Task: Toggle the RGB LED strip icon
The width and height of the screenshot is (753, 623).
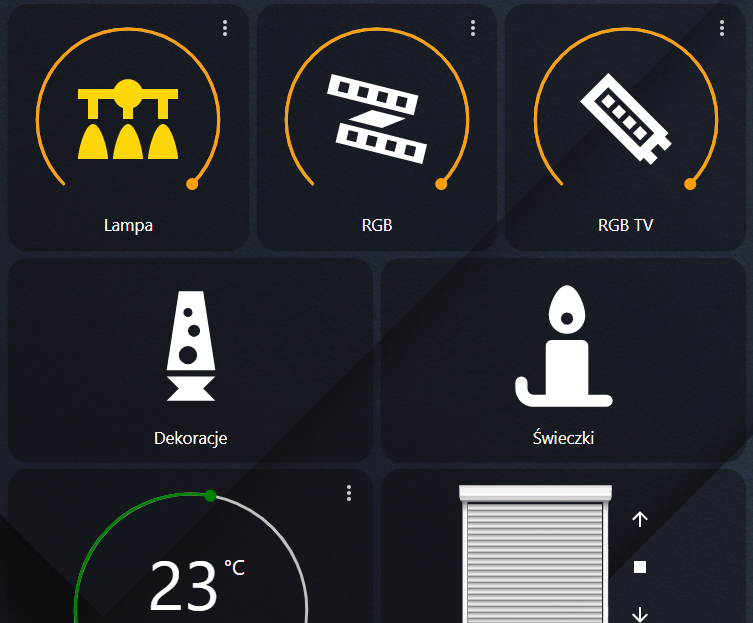Action: [x=377, y=119]
